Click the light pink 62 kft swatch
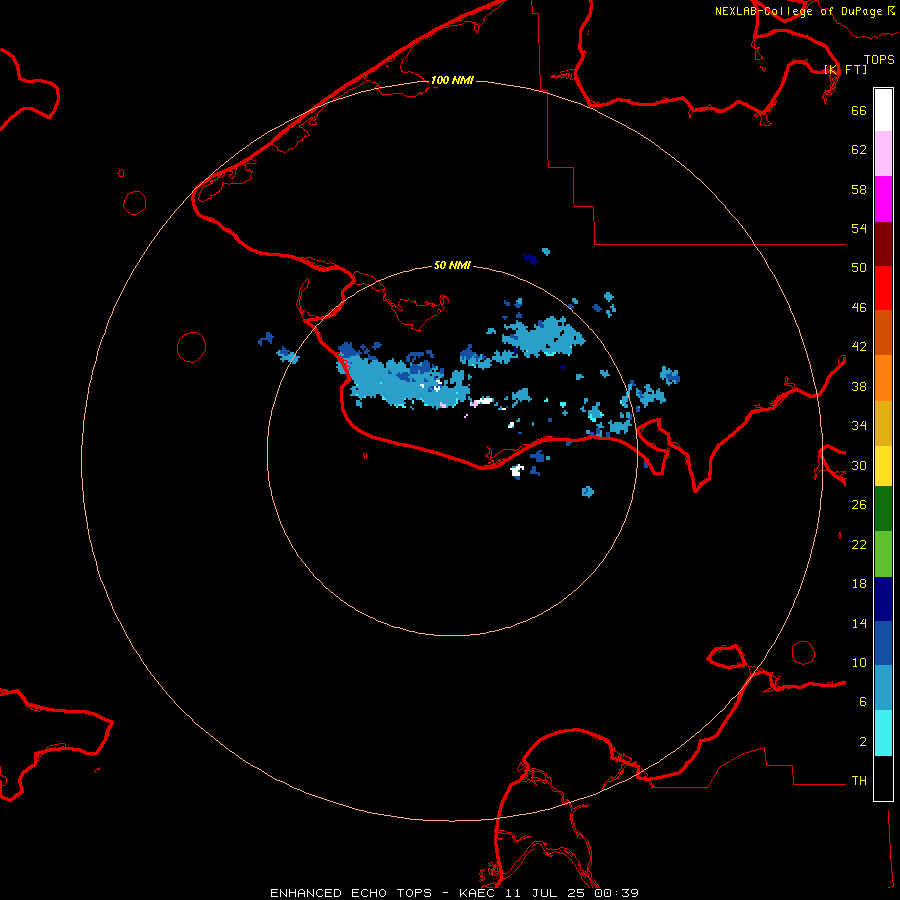 coord(883,154)
